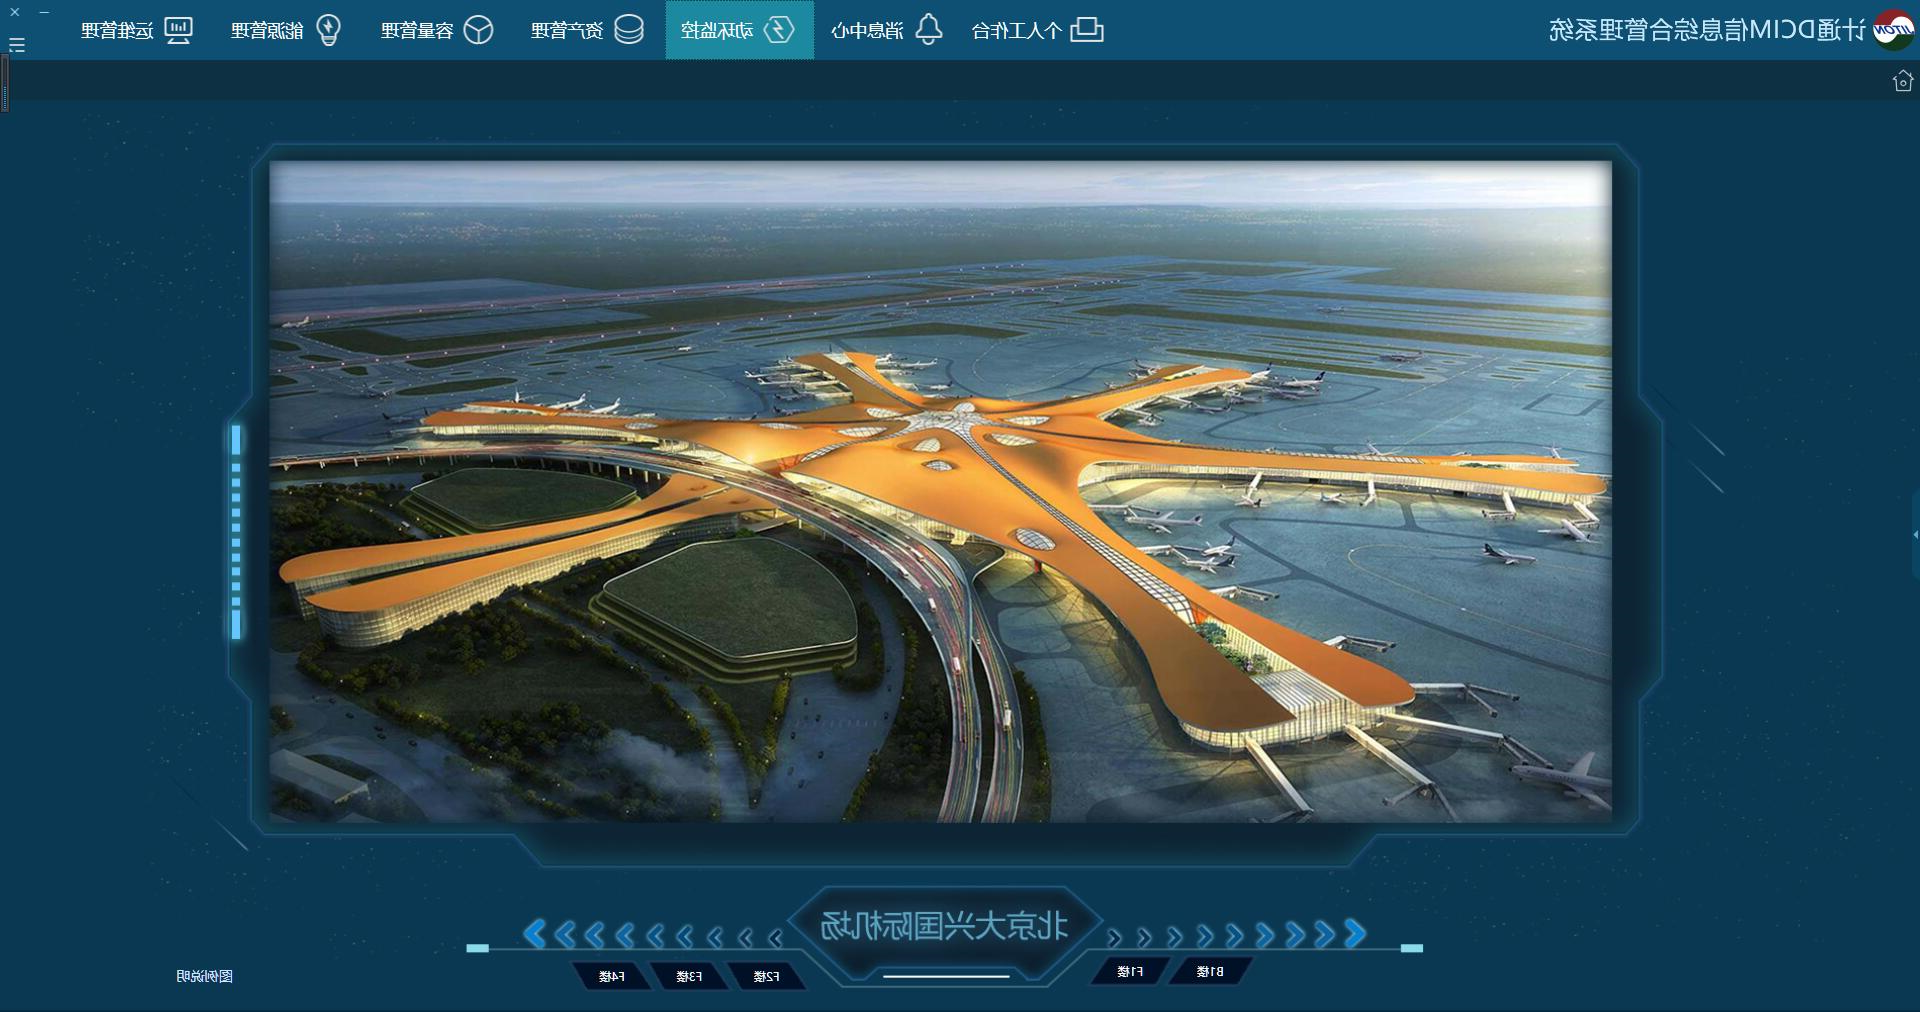Go home via the house icon
The image size is (1920, 1012).
pyautogui.click(x=1902, y=81)
